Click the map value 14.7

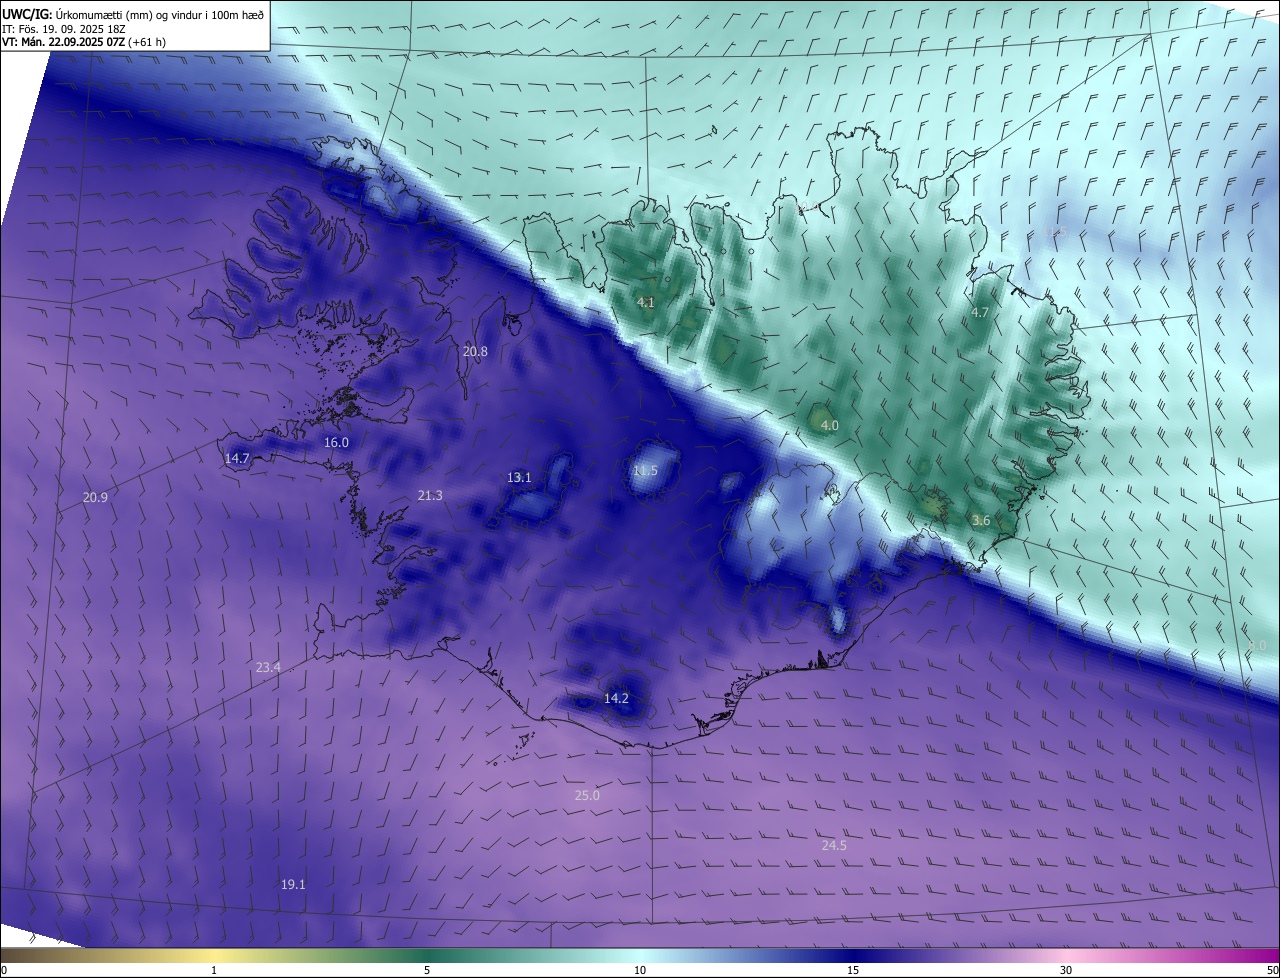(x=237, y=458)
